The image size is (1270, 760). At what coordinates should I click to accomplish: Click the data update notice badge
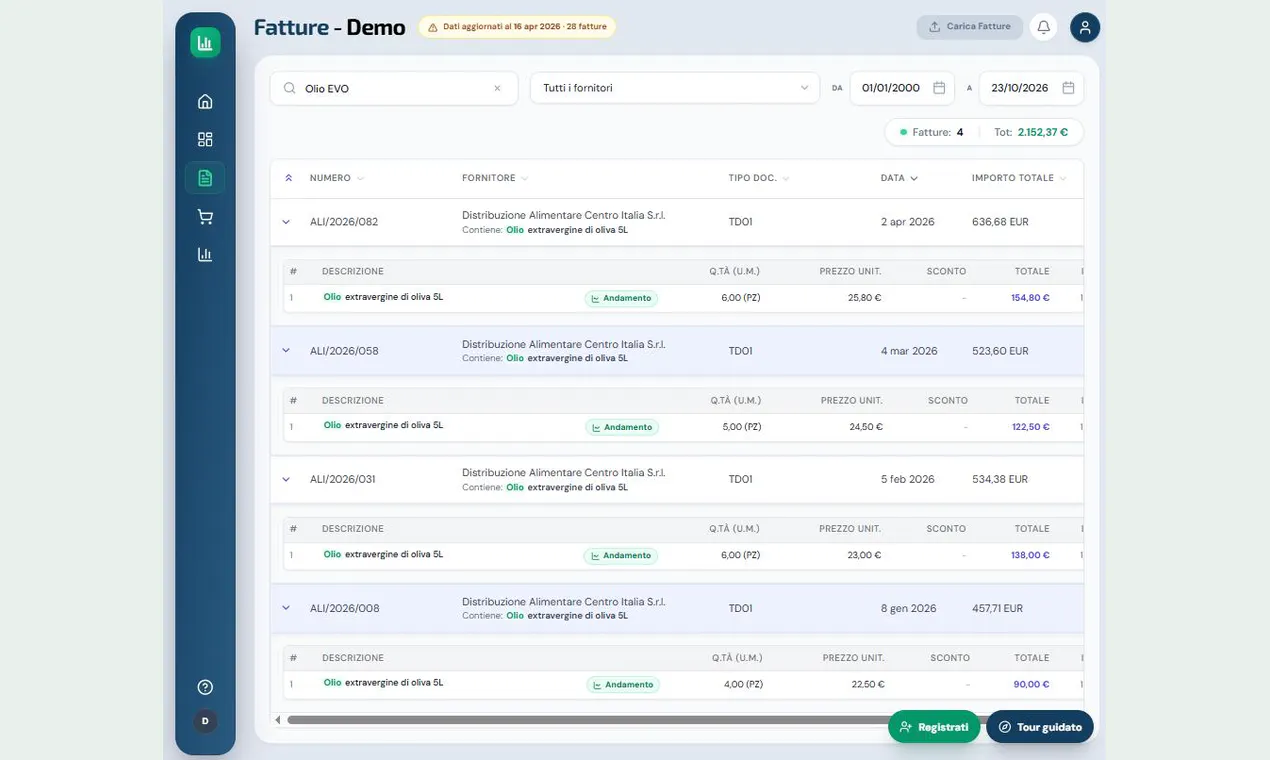point(517,27)
